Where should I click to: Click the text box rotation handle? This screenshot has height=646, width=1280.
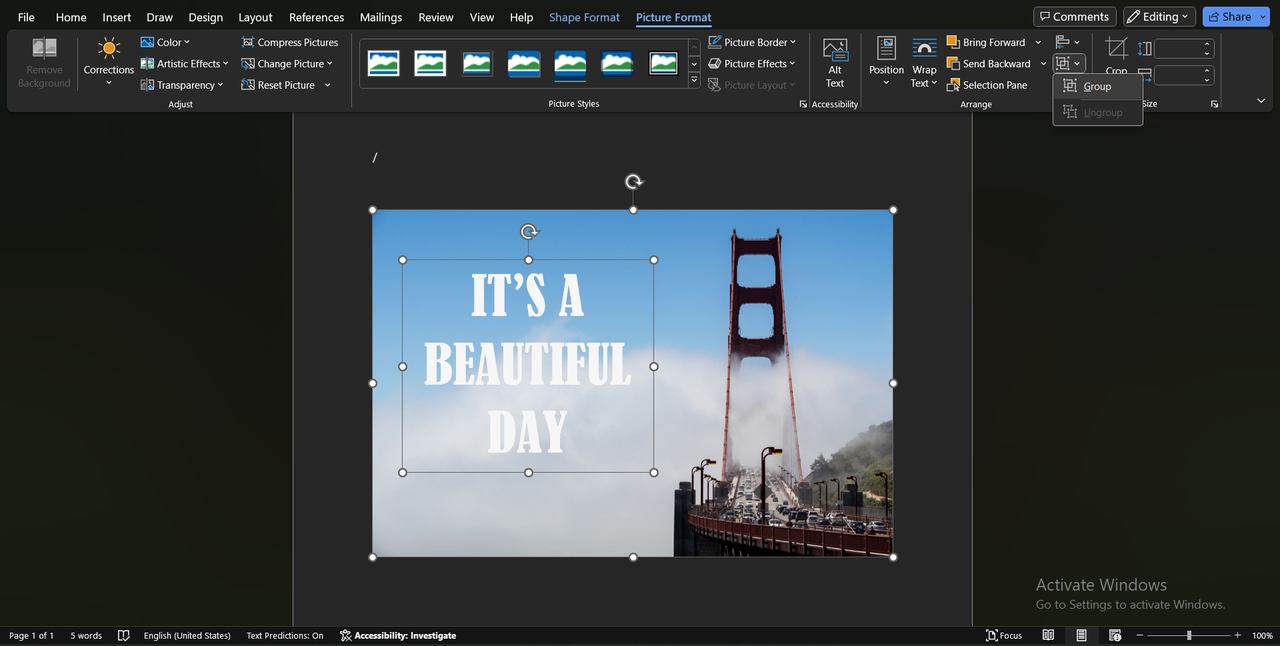(529, 232)
